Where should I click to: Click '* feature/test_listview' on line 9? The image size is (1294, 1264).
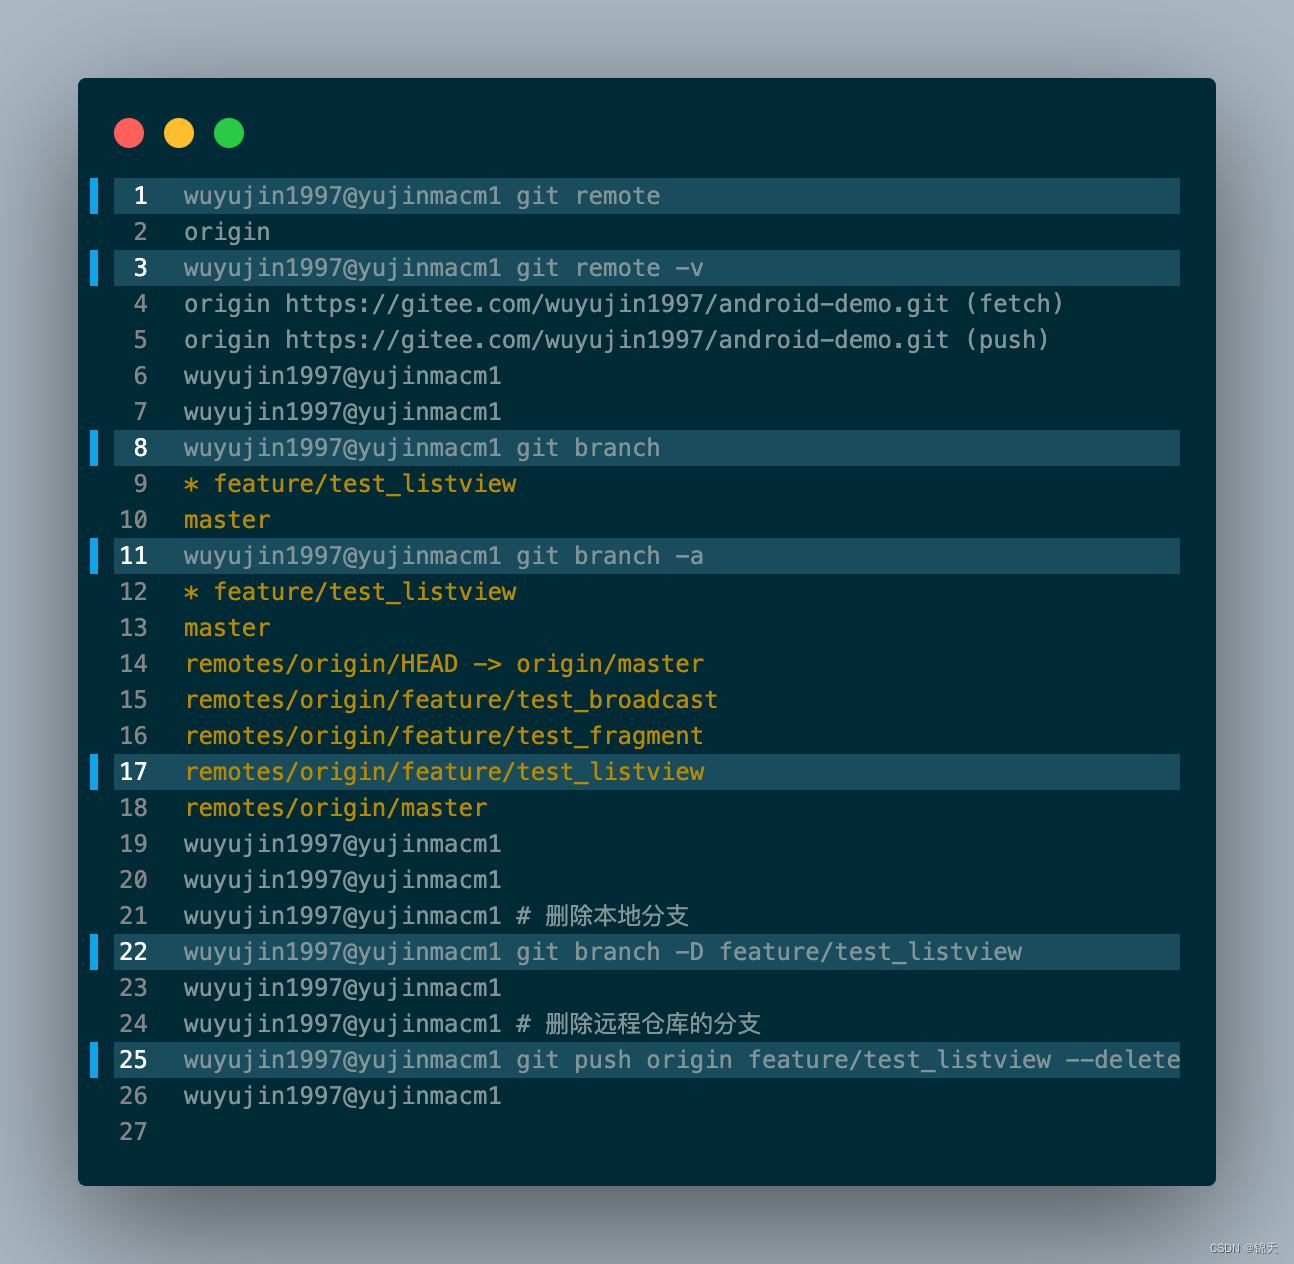pos(350,484)
